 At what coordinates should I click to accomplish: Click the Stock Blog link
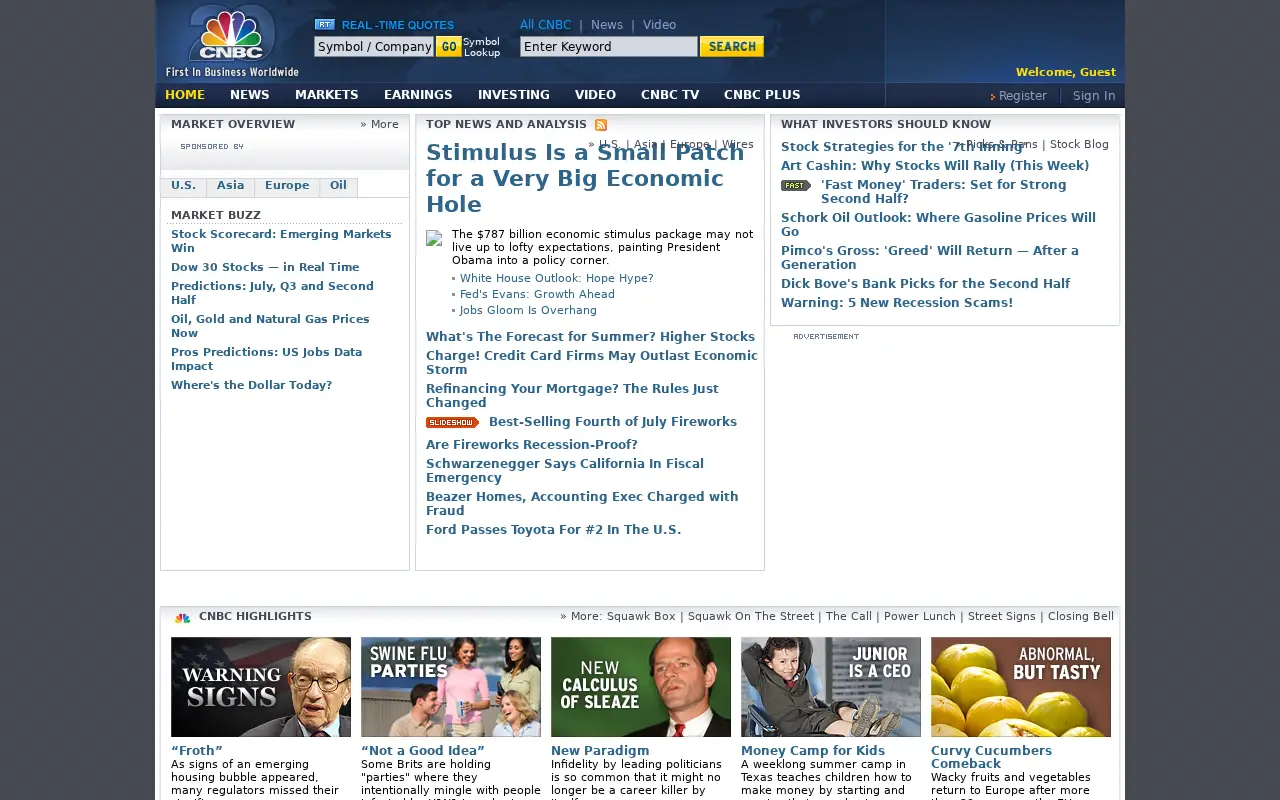coord(1079,144)
